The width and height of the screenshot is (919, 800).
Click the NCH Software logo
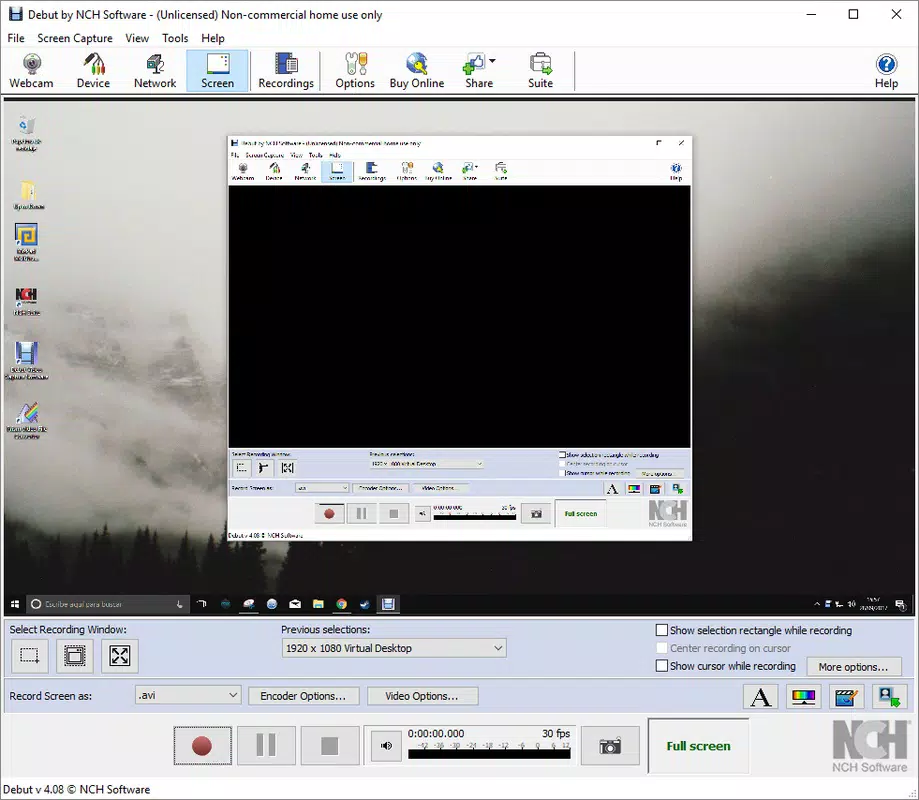coord(870,746)
